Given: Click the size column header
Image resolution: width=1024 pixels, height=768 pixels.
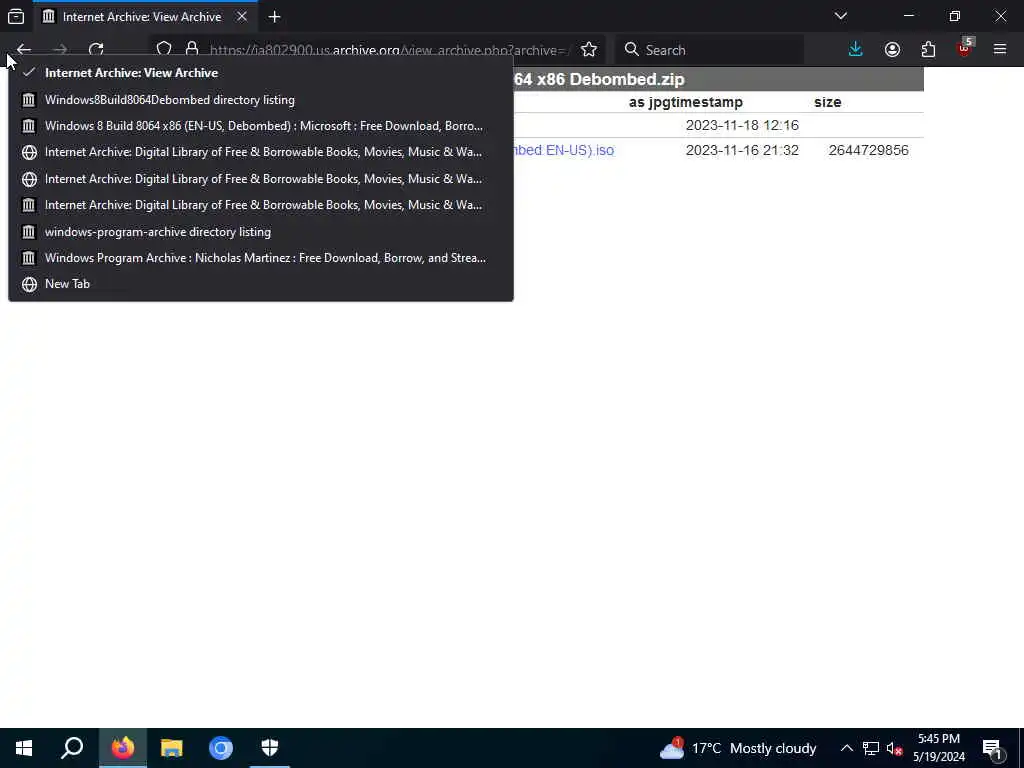Looking at the screenshot, I should tap(827, 103).
